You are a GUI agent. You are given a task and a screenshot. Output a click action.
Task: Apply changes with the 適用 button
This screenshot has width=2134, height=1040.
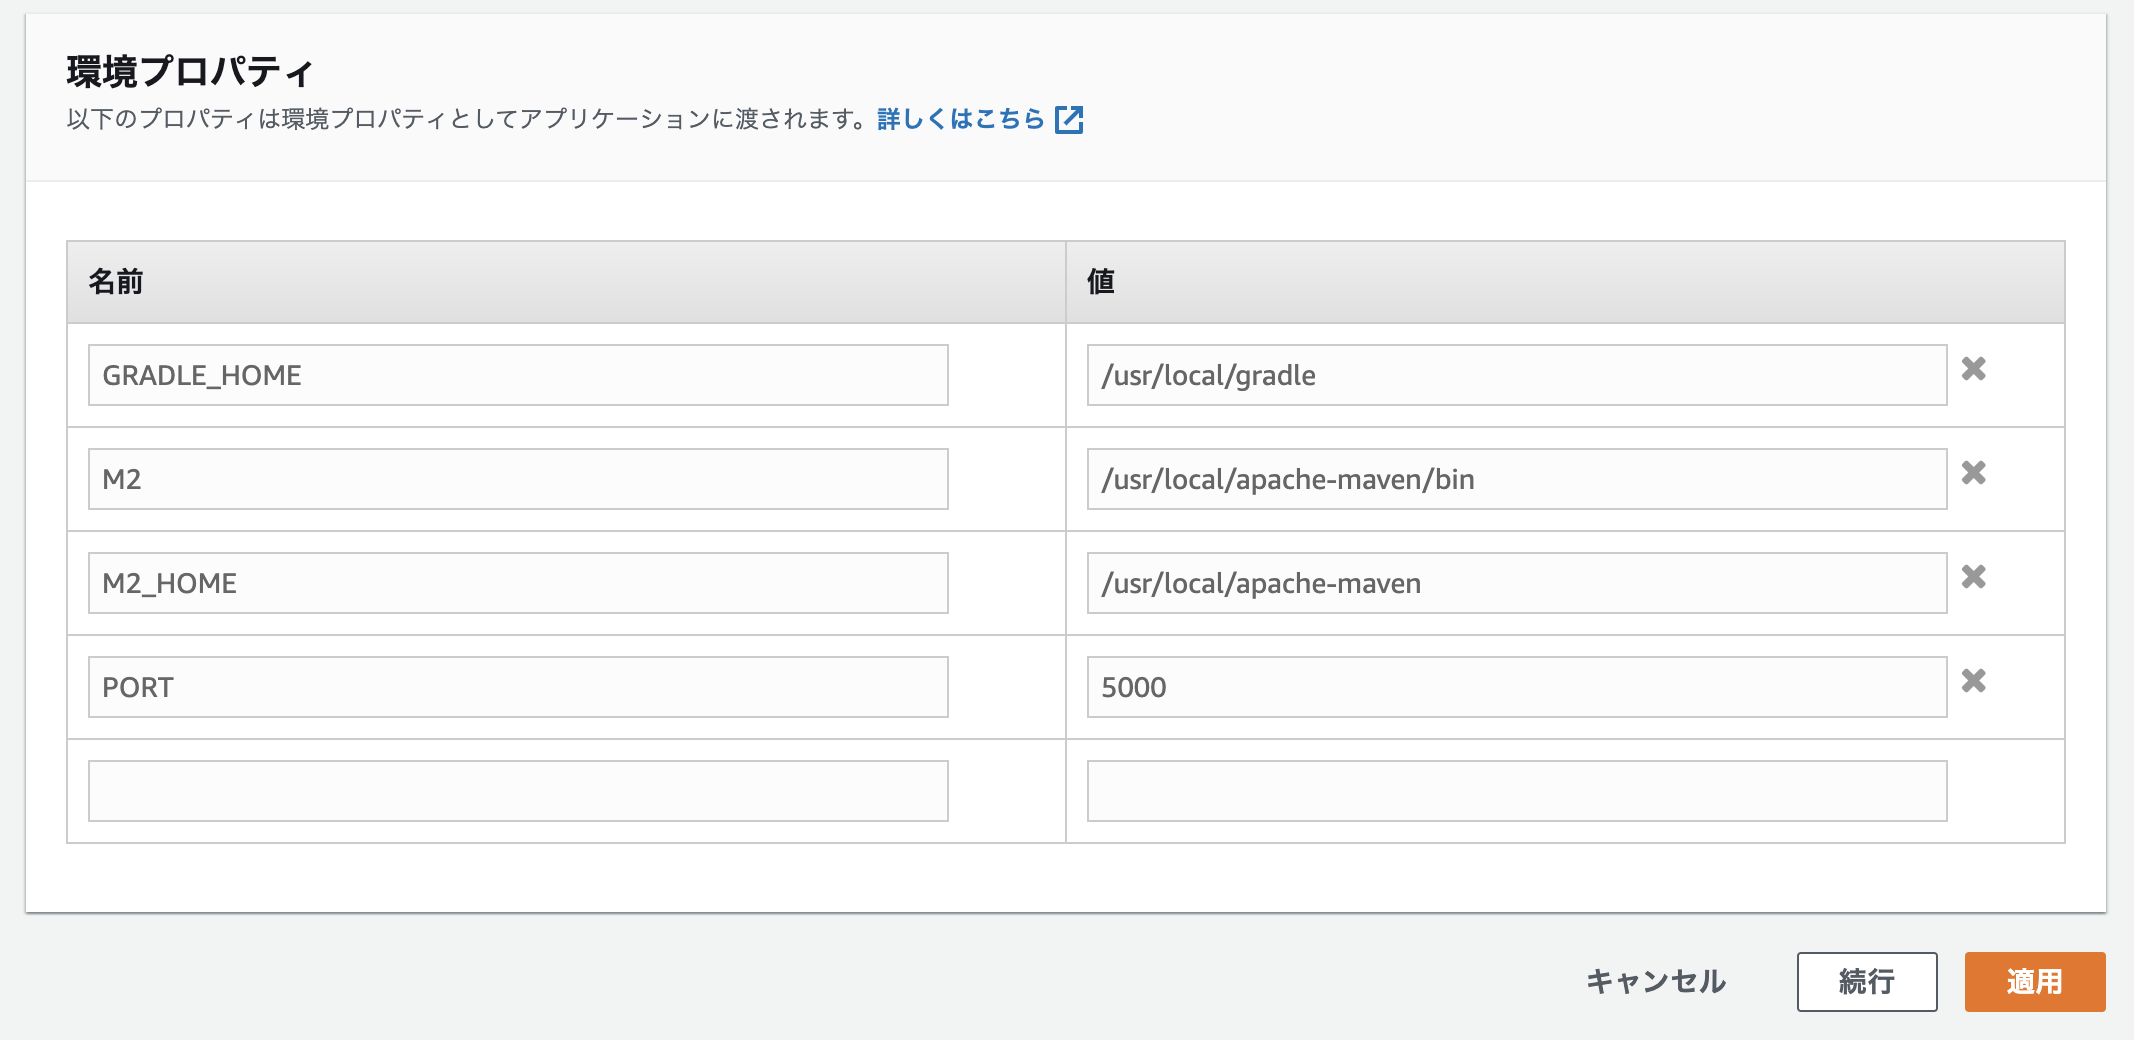pos(2035,982)
